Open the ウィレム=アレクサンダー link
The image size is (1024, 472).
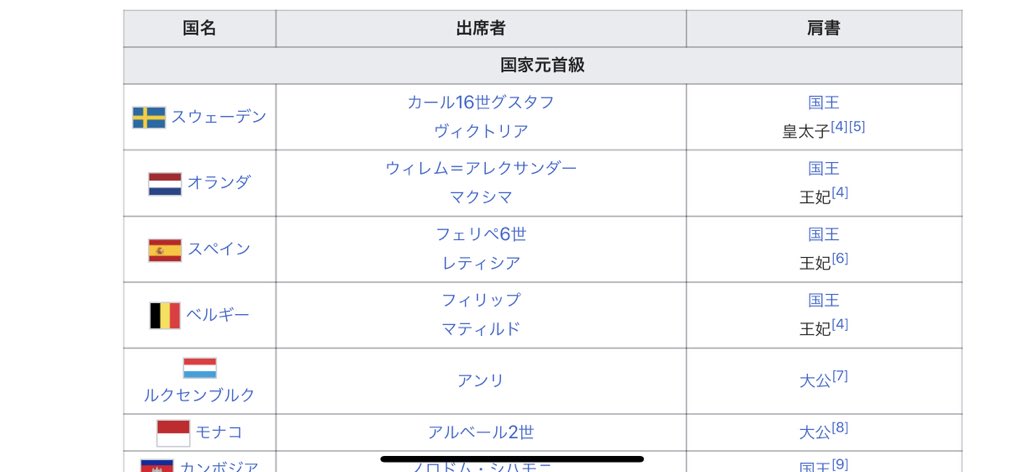481,168
